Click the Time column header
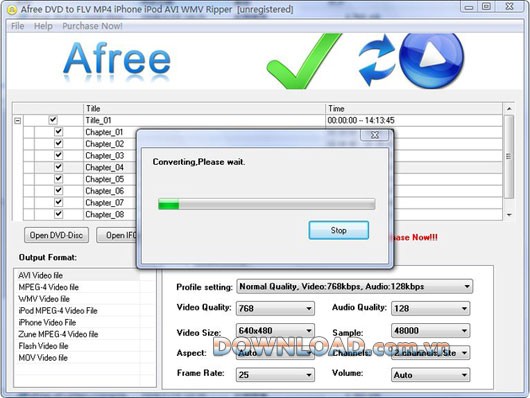Viewport: 530px width, 398px height. pos(414,109)
